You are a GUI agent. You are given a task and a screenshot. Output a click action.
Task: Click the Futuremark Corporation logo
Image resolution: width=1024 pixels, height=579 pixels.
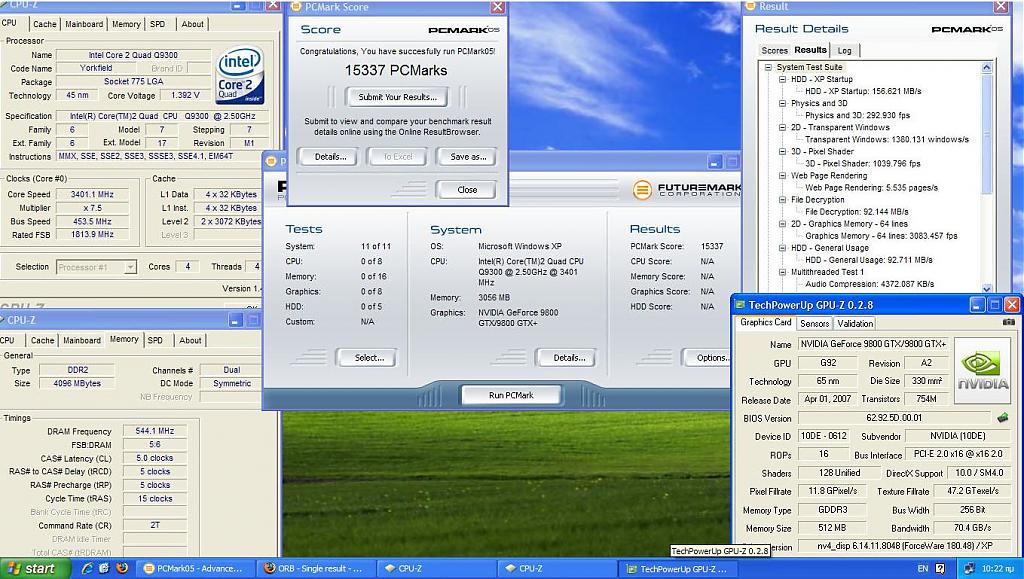pos(686,190)
